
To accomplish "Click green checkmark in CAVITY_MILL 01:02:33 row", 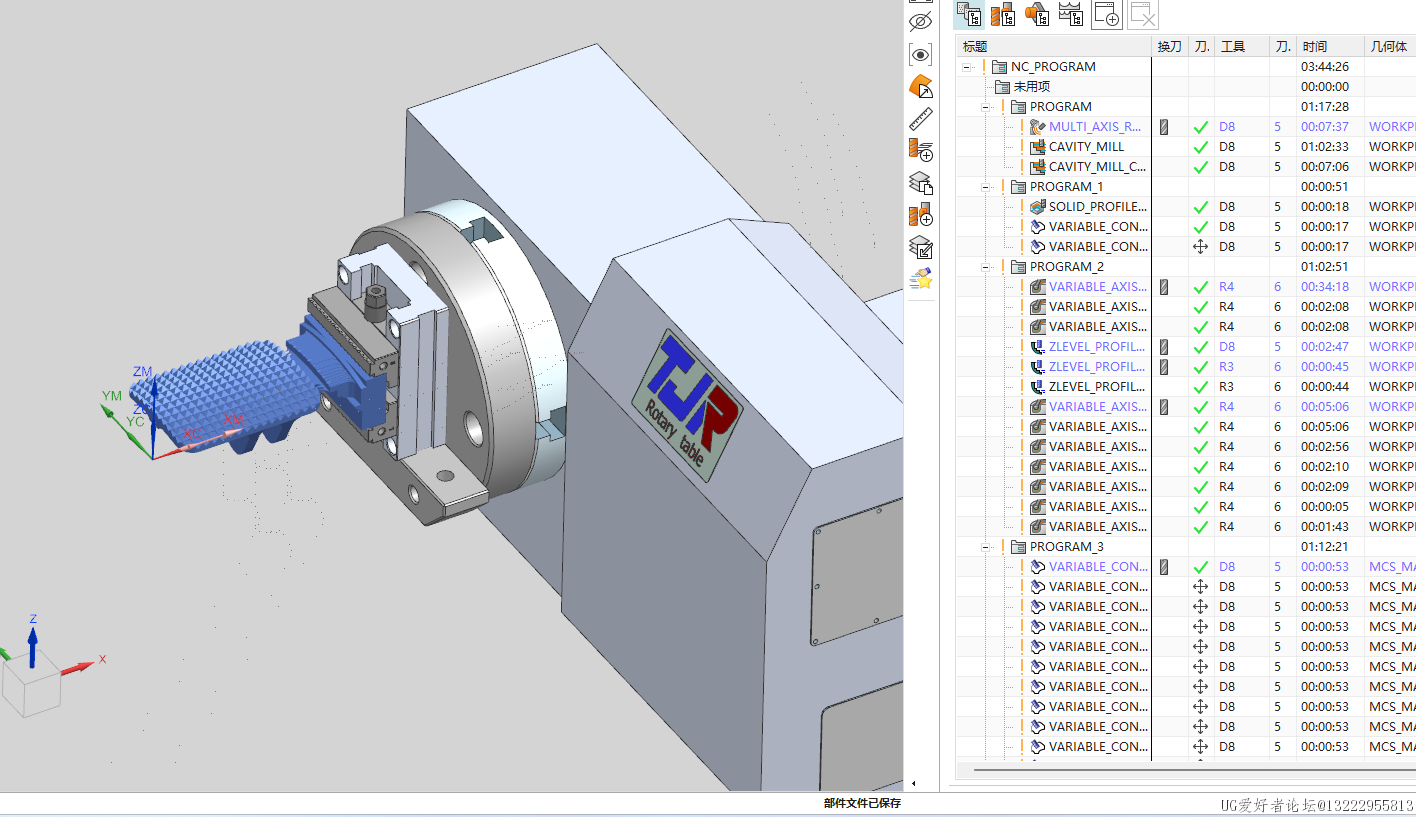I will [1201, 147].
